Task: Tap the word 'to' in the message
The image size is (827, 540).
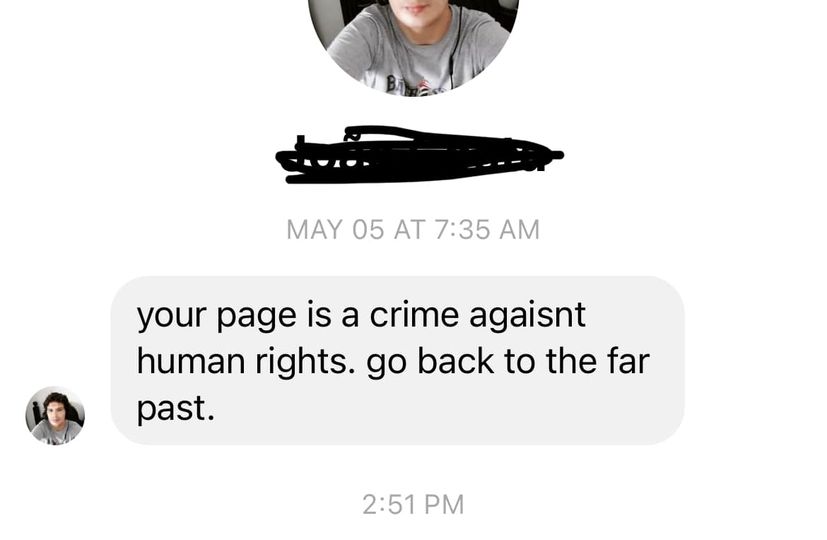Action: pos(520,362)
